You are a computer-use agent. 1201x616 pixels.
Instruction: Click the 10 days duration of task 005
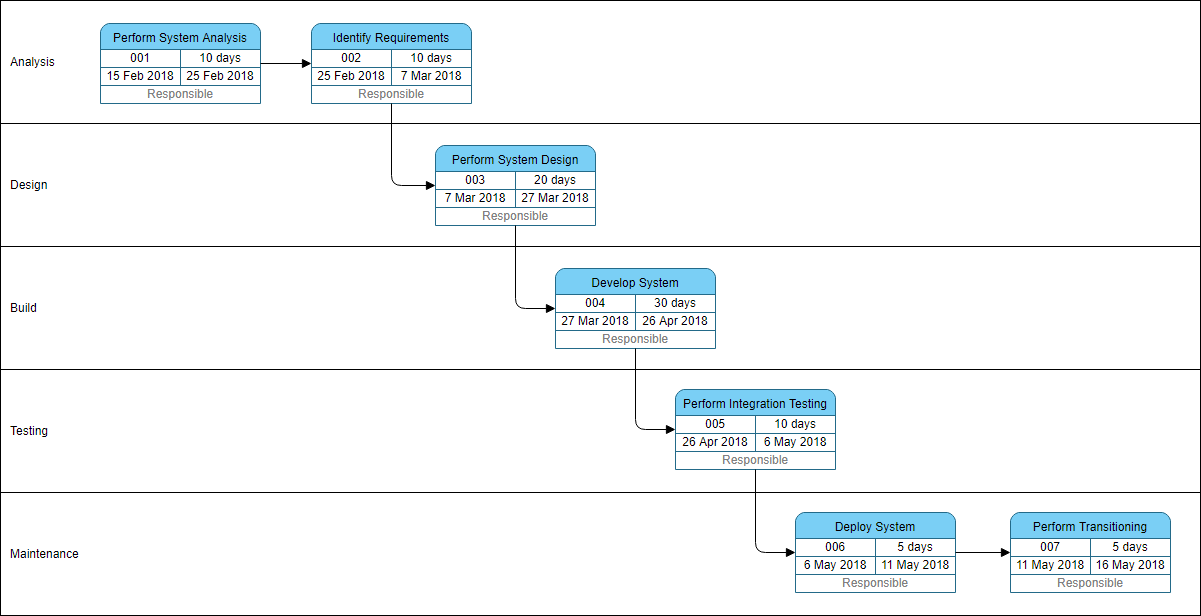[795, 424]
